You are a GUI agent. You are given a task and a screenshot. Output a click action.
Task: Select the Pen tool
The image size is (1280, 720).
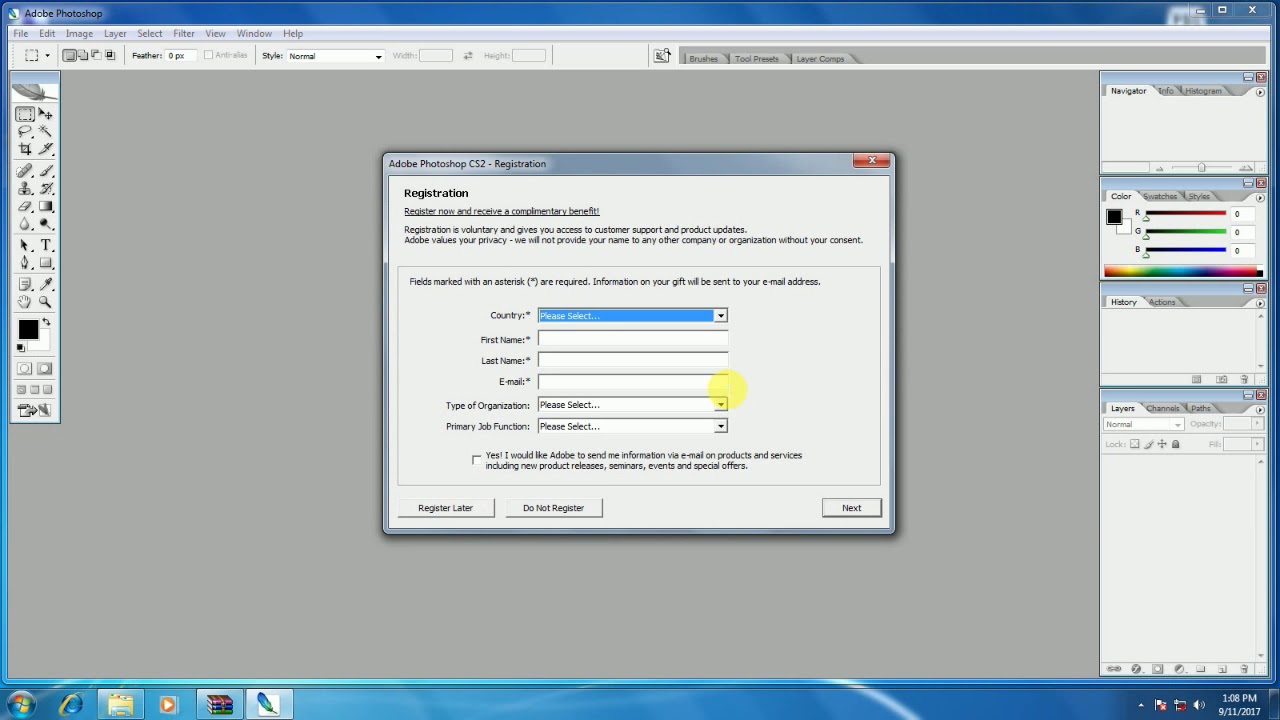(25, 263)
